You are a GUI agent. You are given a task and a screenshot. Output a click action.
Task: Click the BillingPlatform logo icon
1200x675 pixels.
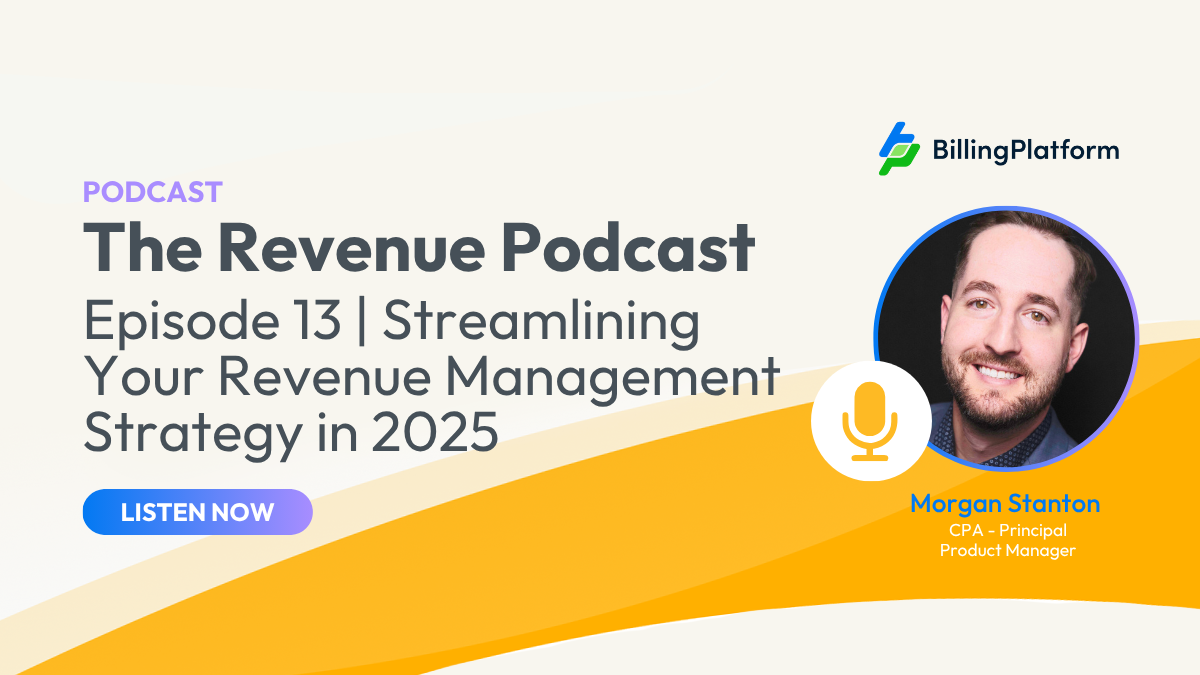pos(898,149)
